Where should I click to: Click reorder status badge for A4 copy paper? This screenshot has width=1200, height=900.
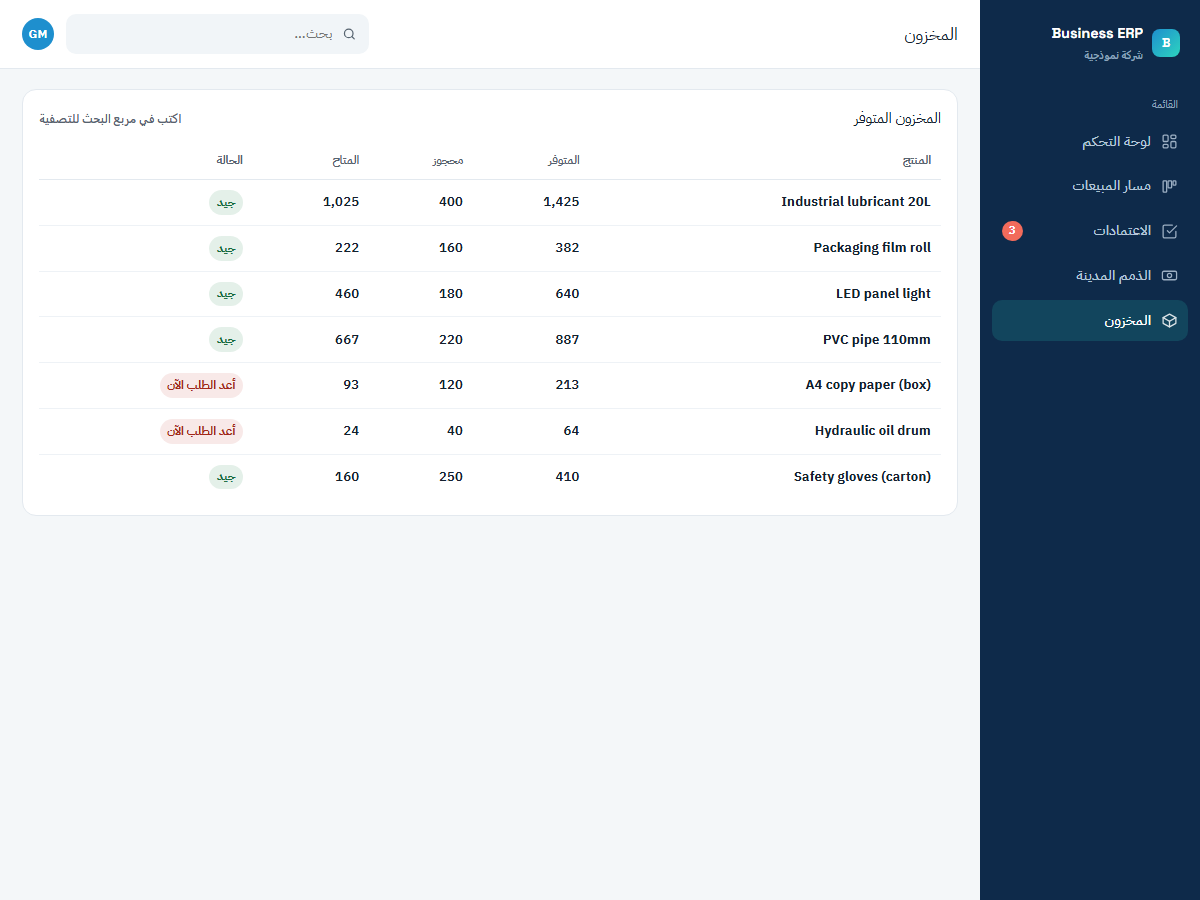click(201, 385)
